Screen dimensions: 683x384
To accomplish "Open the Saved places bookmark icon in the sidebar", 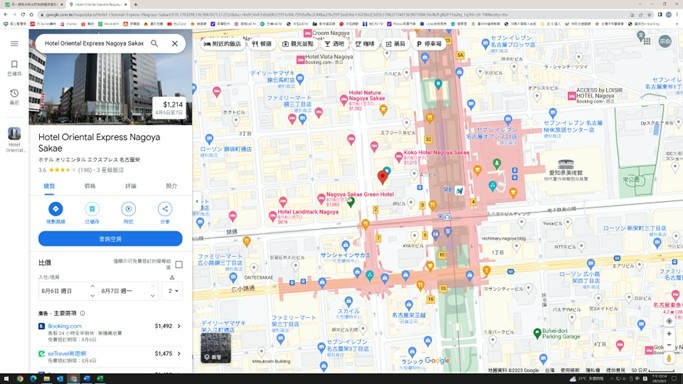I will pyautogui.click(x=14, y=64).
